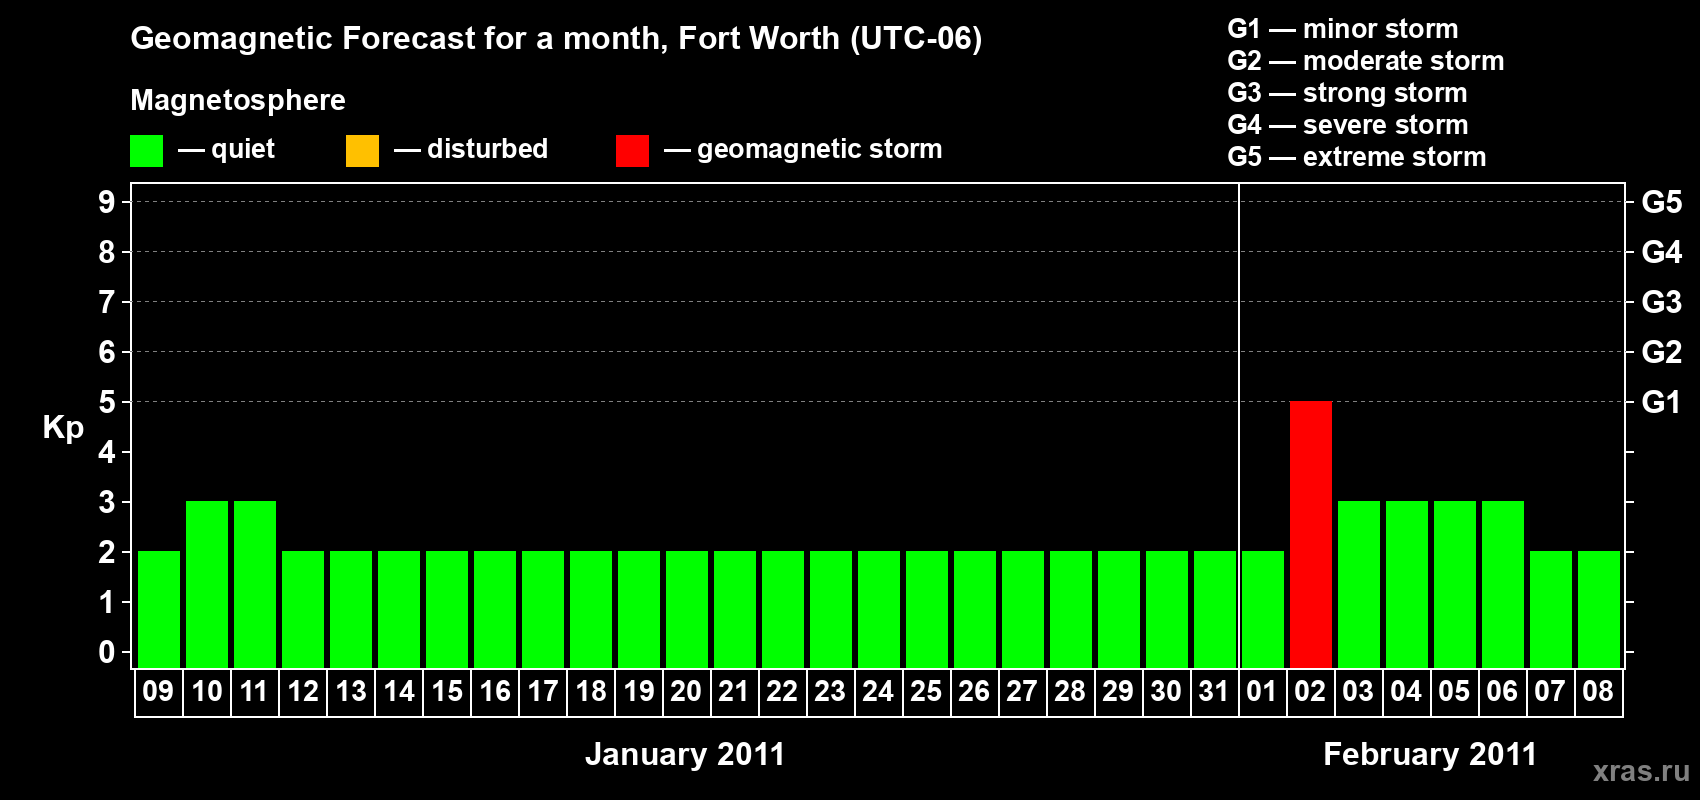Click the 'G3 — strong storm' legend line
The height and width of the screenshot is (800, 1700).
(x=1347, y=93)
